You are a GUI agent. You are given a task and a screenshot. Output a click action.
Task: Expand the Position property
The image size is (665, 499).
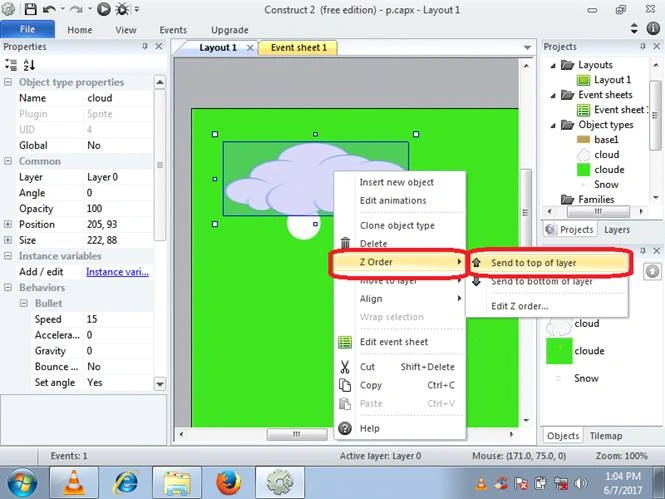click(8, 224)
